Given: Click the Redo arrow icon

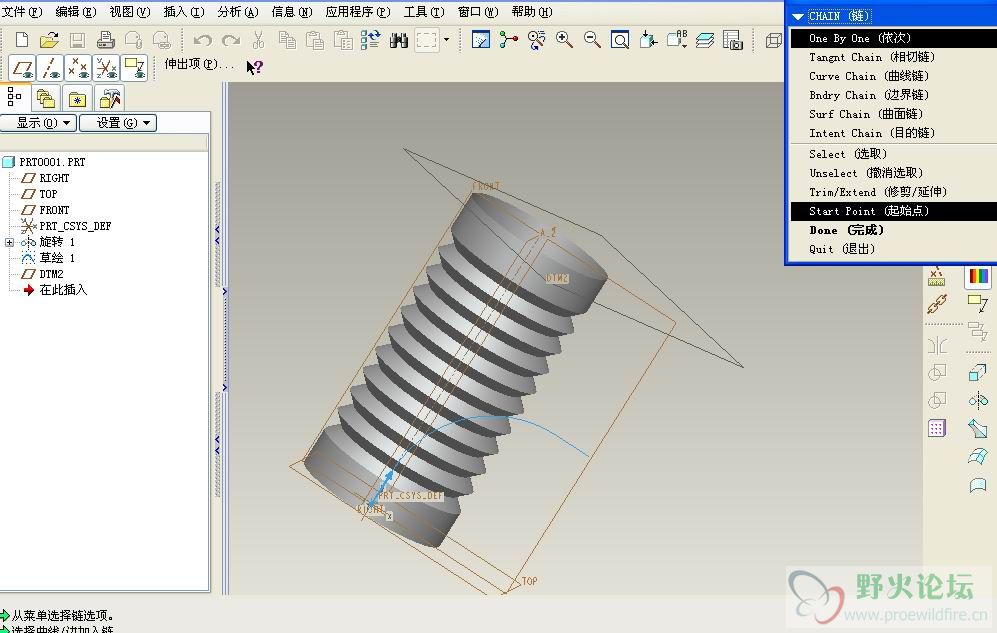Looking at the screenshot, I should tap(231, 40).
